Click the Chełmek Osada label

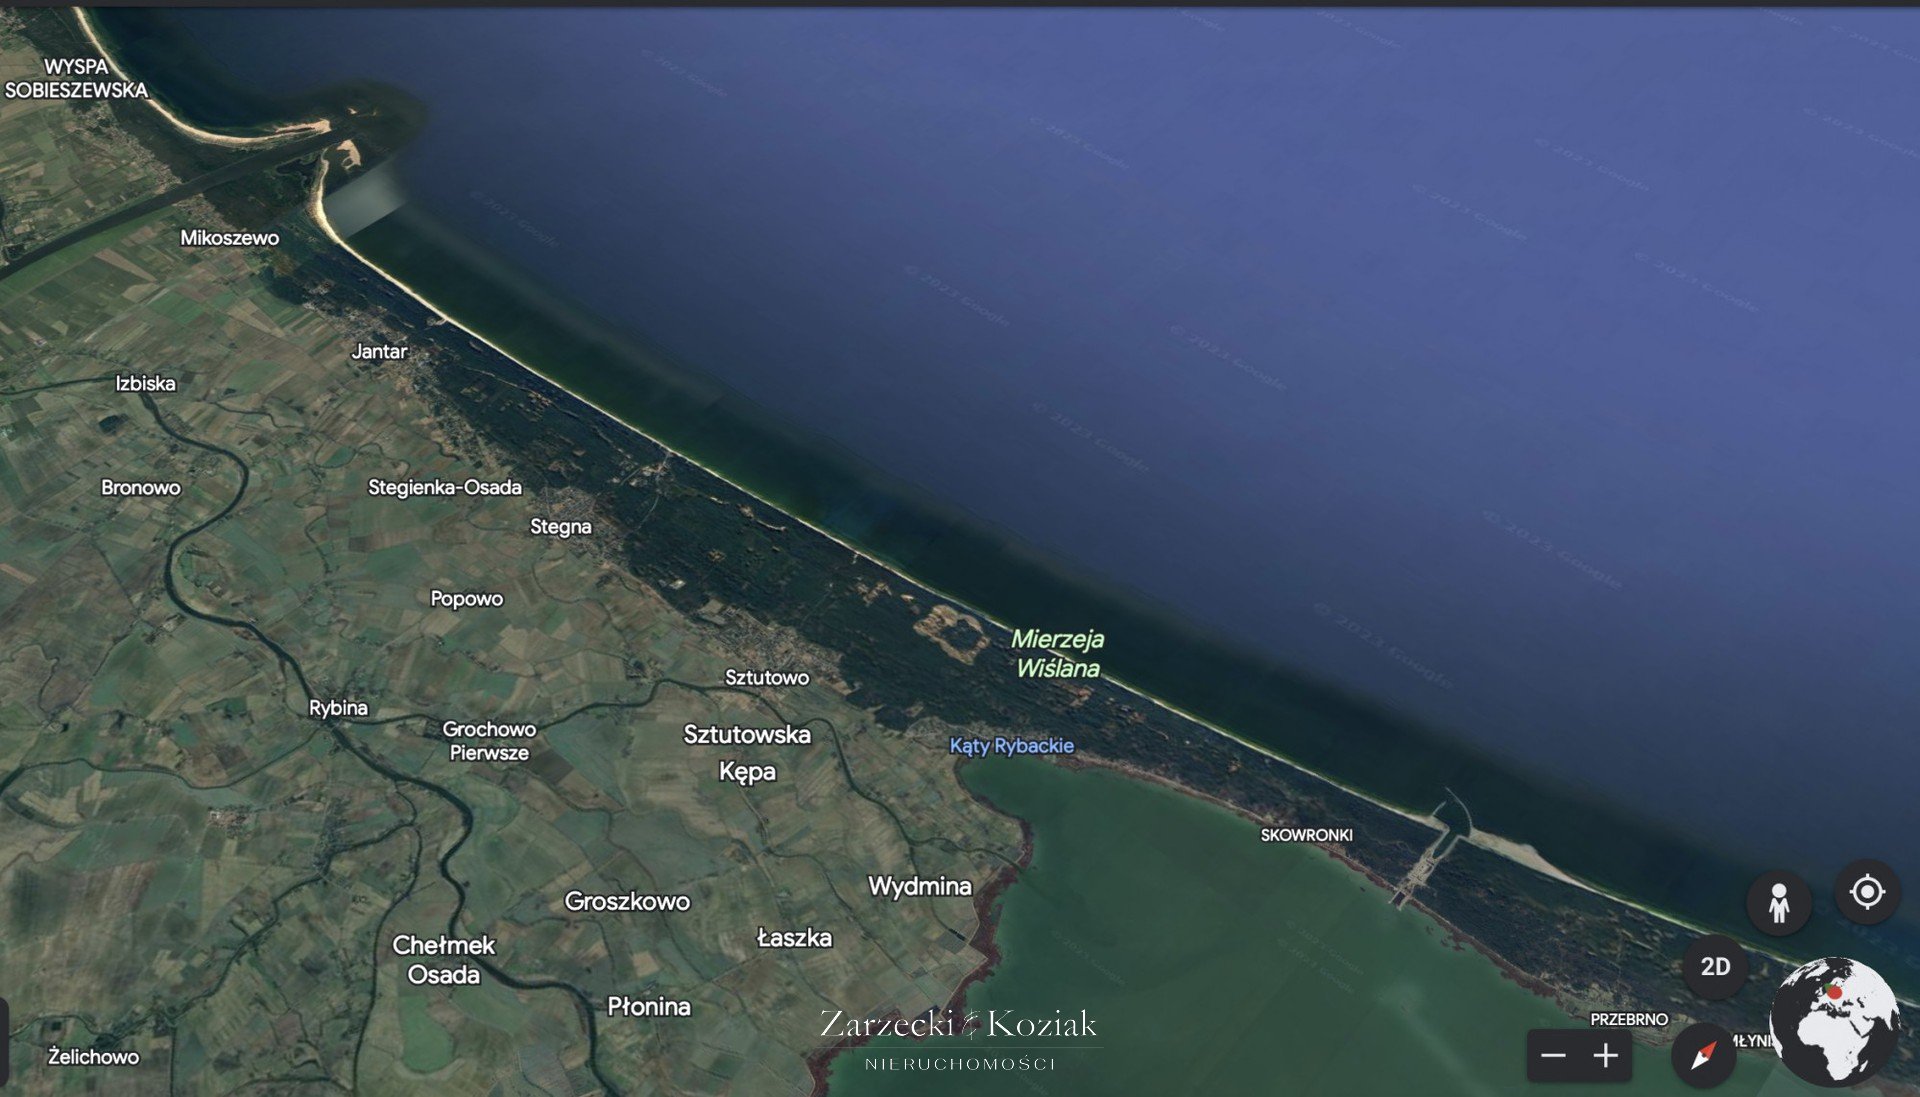click(x=443, y=959)
